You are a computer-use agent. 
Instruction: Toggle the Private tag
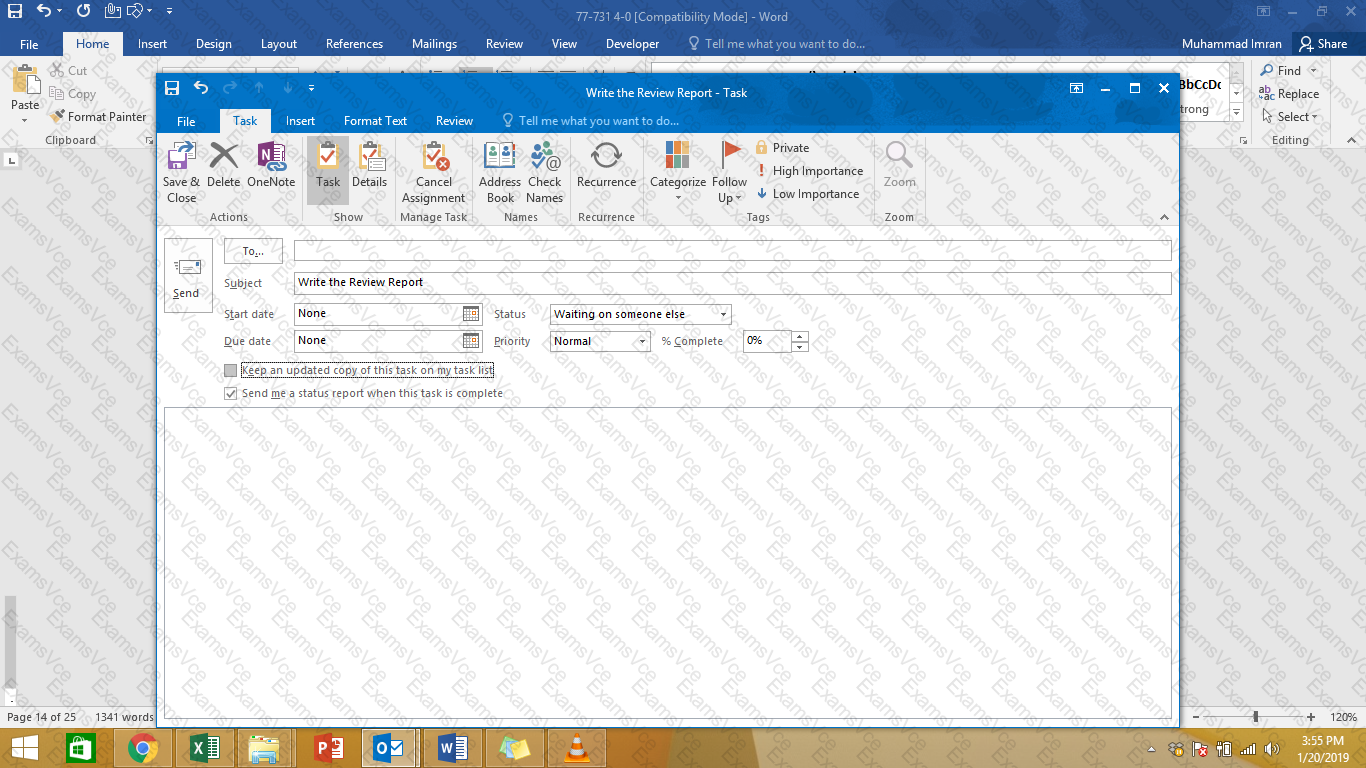[782, 148]
